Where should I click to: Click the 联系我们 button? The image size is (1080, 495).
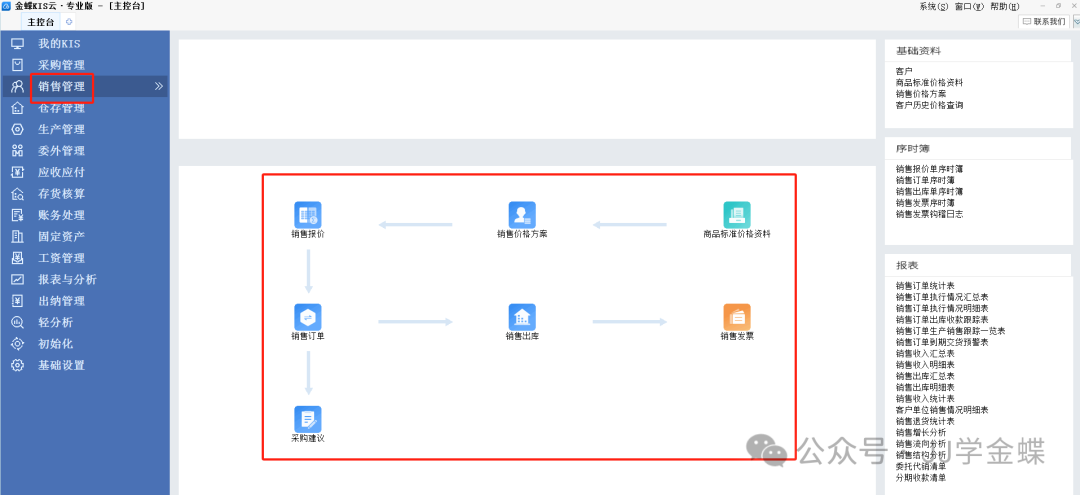coord(1043,21)
